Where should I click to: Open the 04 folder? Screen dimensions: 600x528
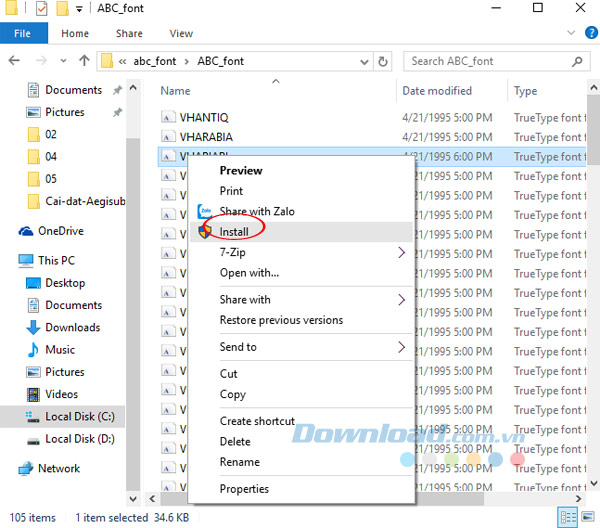point(51,156)
